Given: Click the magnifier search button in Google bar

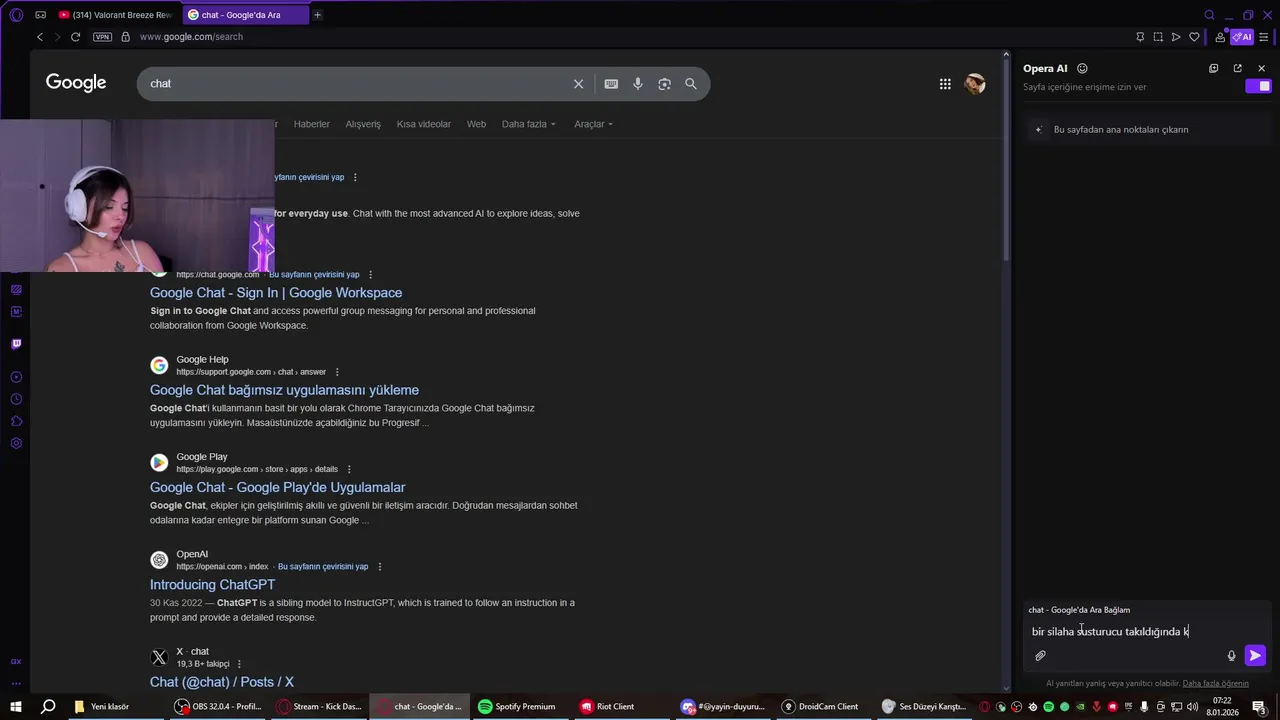Looking at the screenshot, I should pyautogui.click(x=691, y=84).
